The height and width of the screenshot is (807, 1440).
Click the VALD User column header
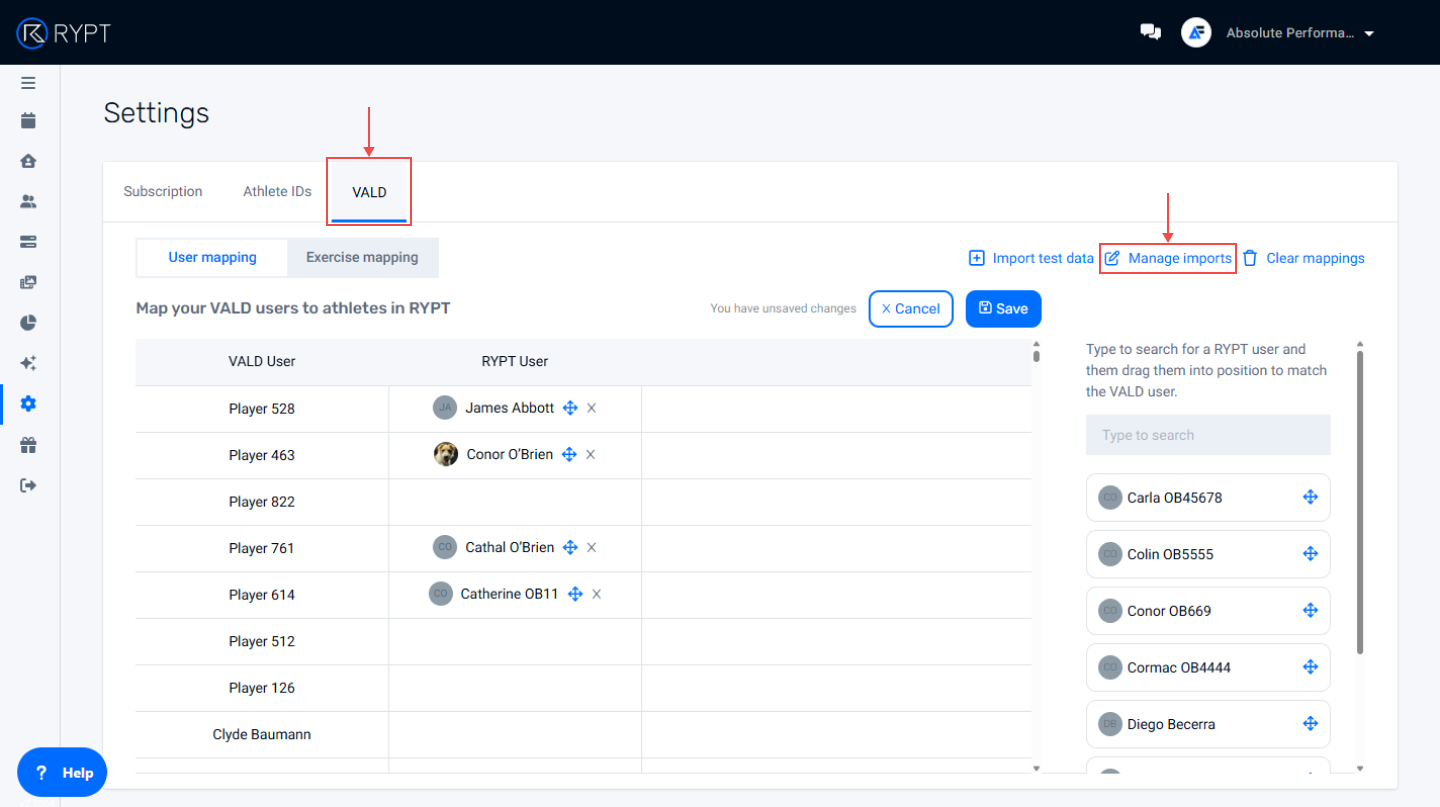click(262, 361)
